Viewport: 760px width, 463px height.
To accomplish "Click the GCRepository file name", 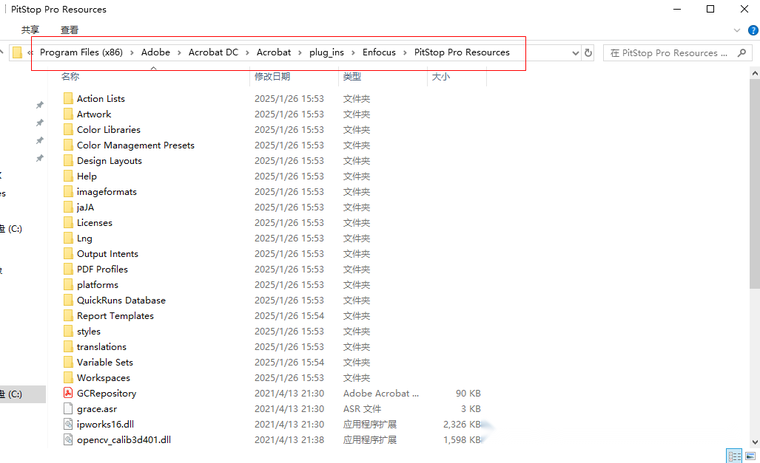I will [x=107, y=393].
